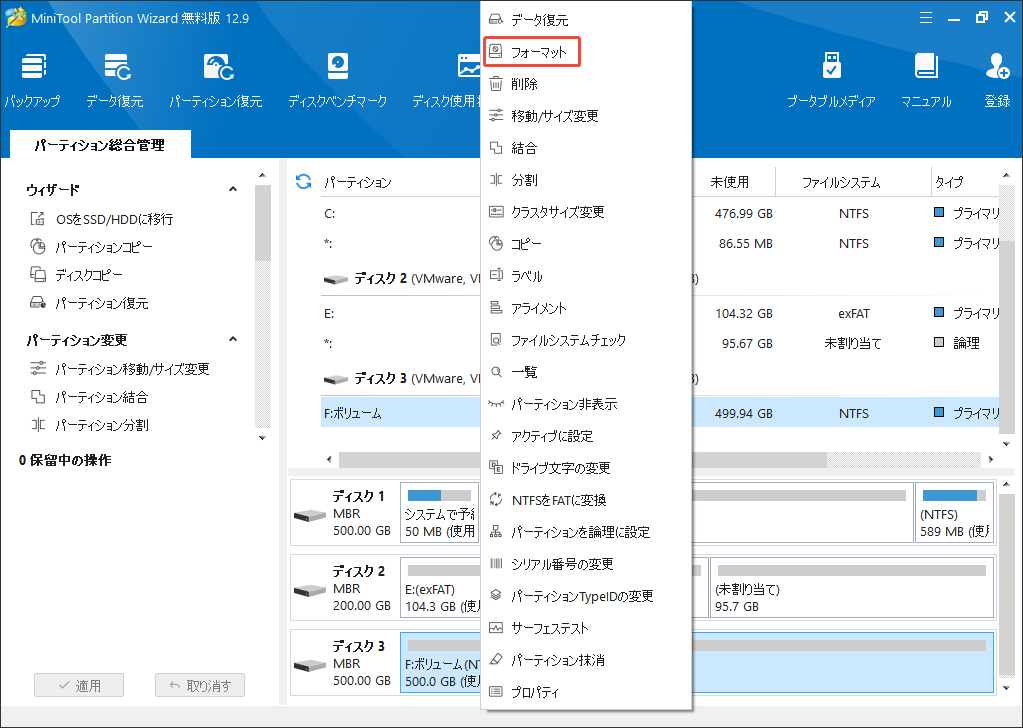
Task: Open パーティションコピー wizard
Action: click(91, 247)
